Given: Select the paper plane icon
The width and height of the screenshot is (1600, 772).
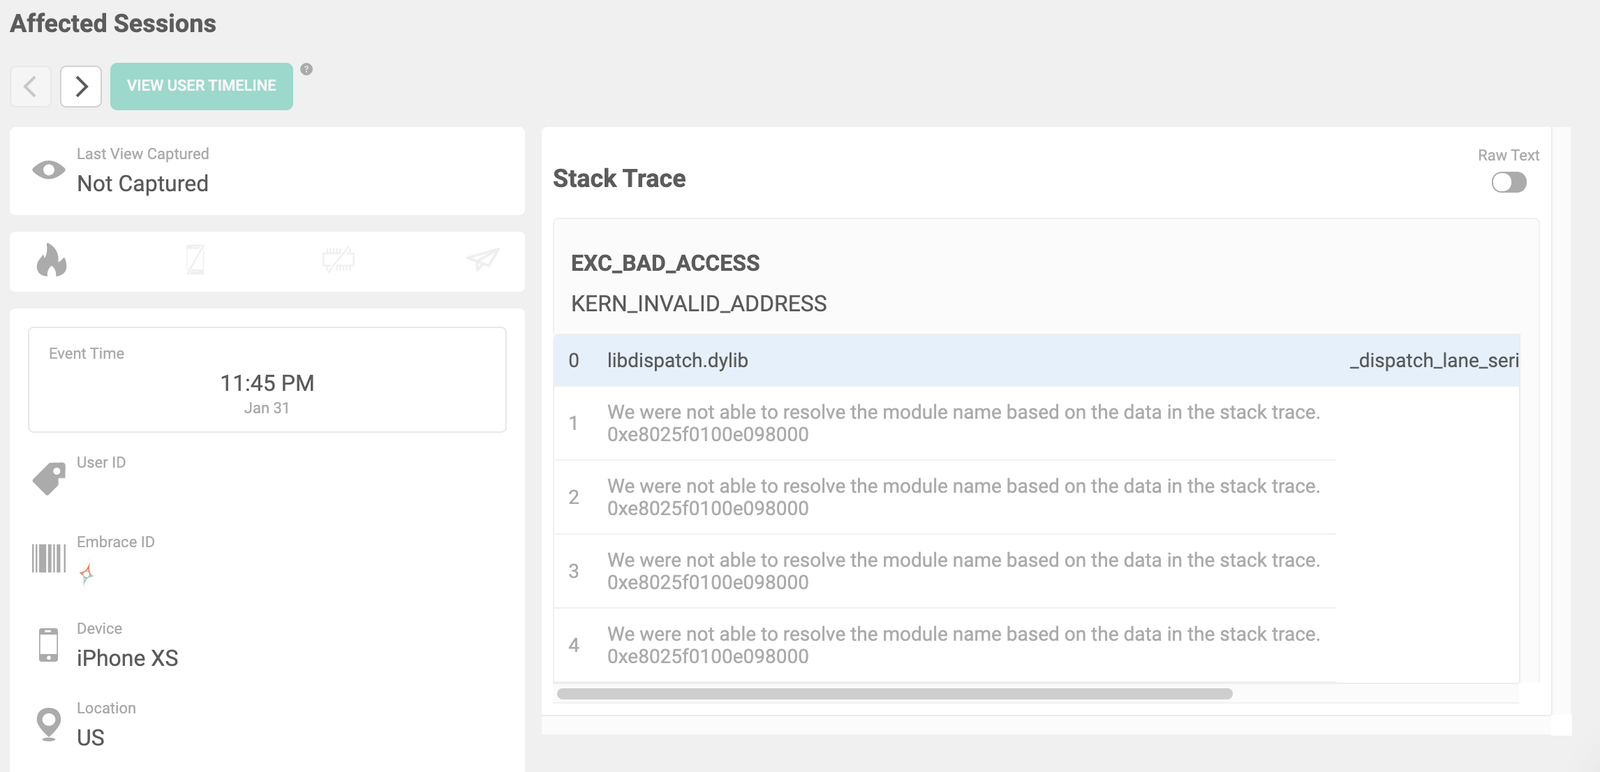Looking at the screenshot, I should [483, 260].
